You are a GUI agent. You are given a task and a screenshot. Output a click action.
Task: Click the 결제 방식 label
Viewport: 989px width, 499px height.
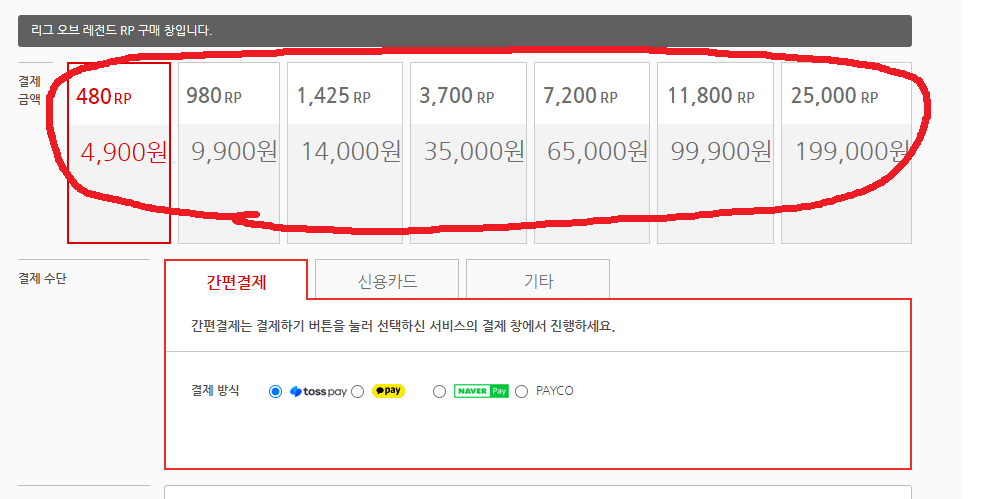coord(215,390)
